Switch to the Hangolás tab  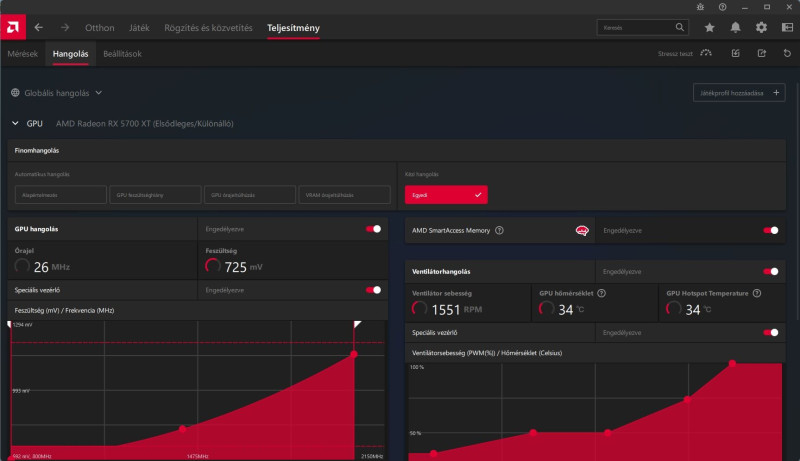pos(70,54)
